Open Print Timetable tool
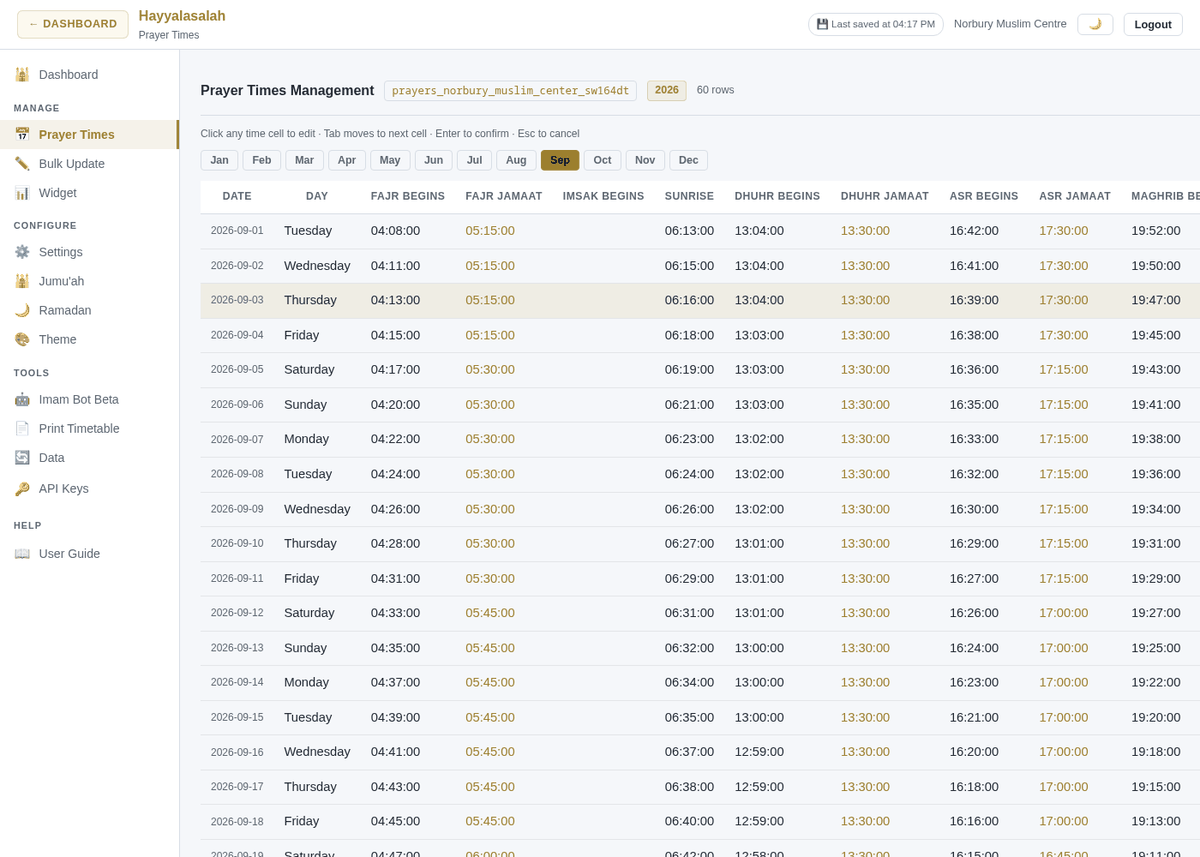The height and width of the screenshot is (857, 1200). [x=89, y=428]
